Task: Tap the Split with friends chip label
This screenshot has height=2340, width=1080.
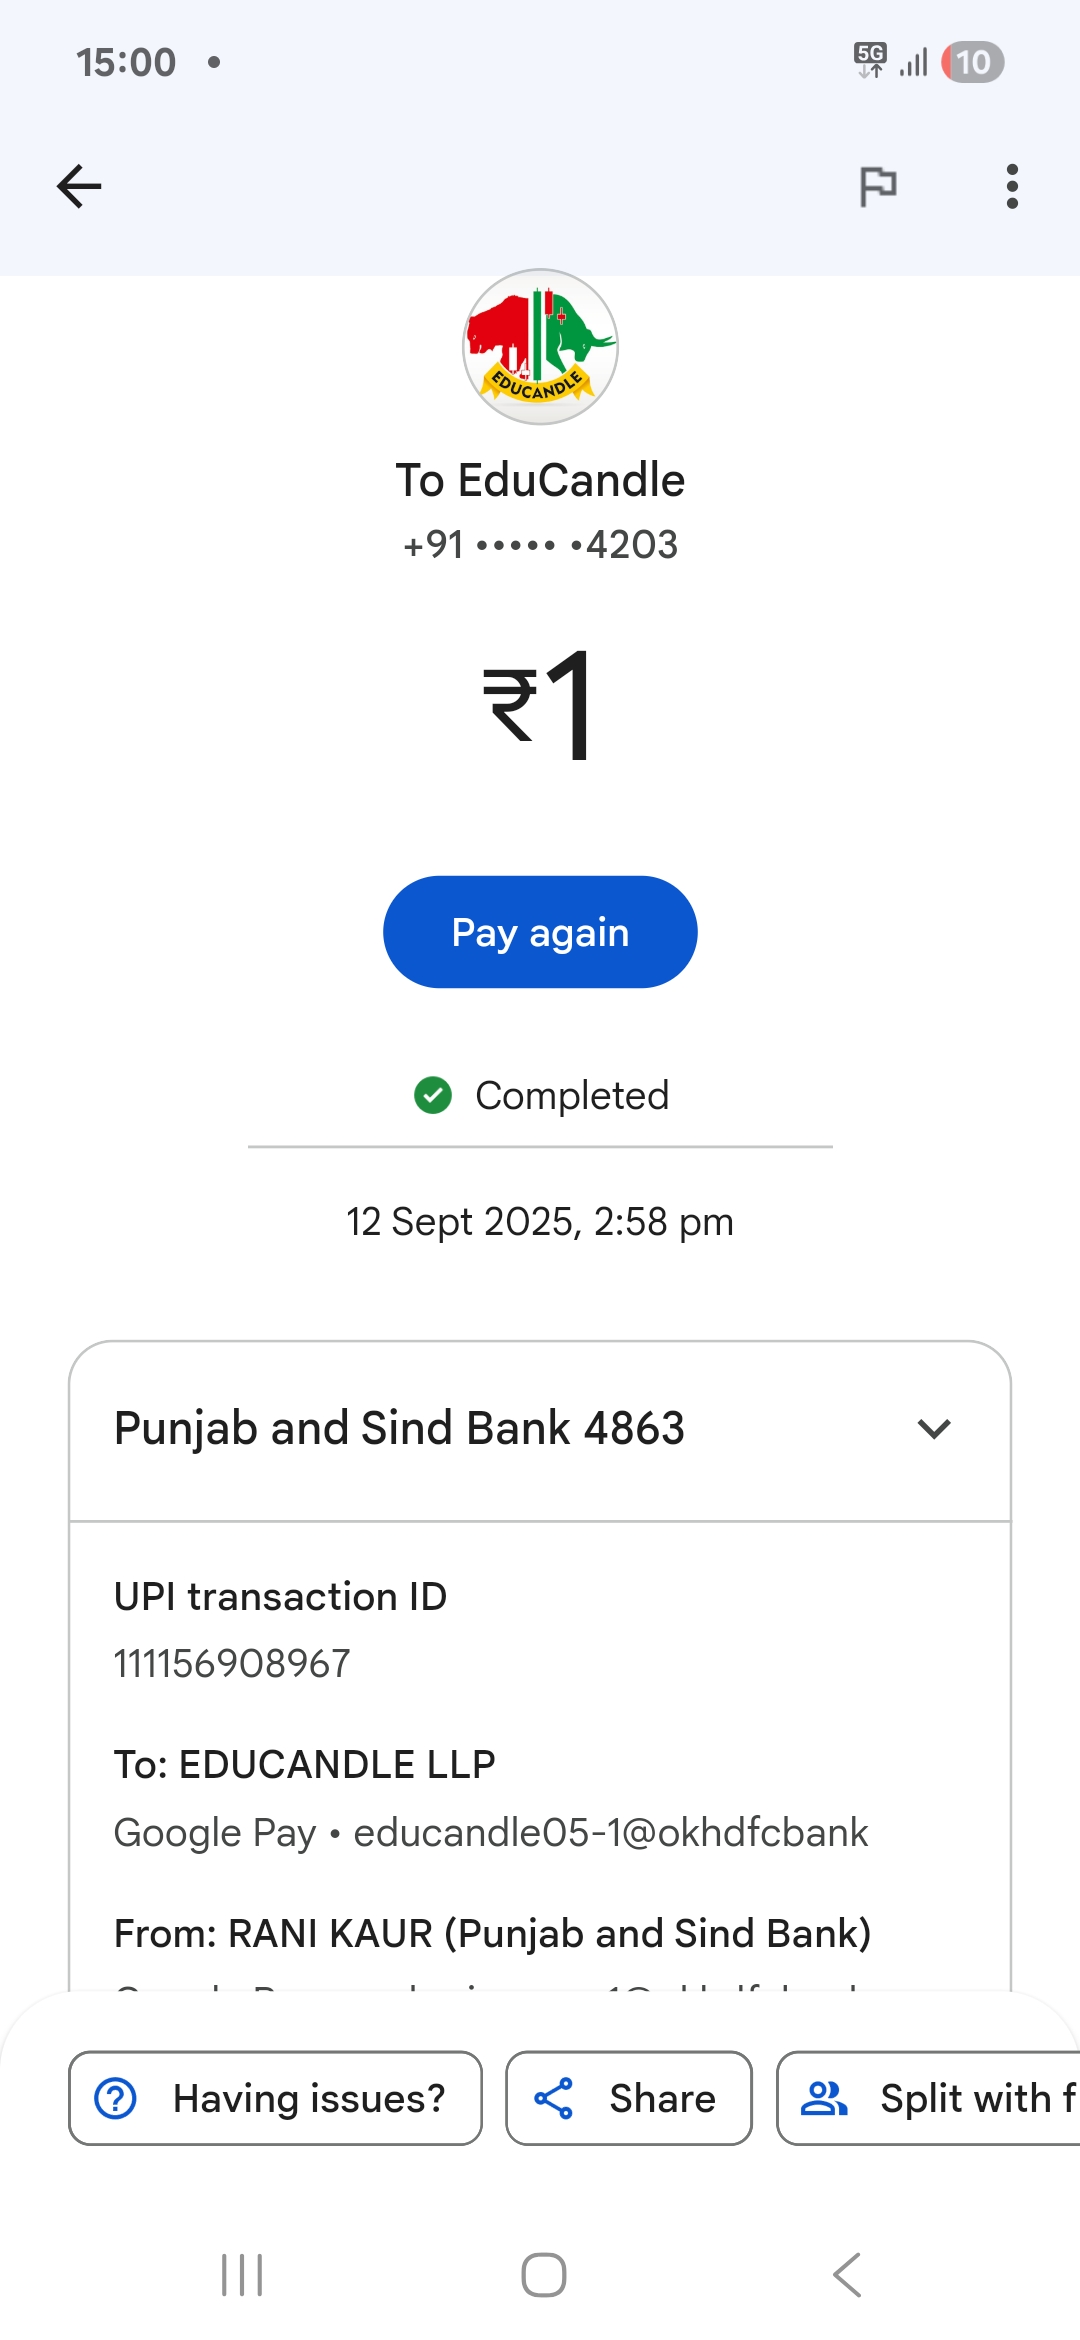Action: click(x=976, y=2098)
